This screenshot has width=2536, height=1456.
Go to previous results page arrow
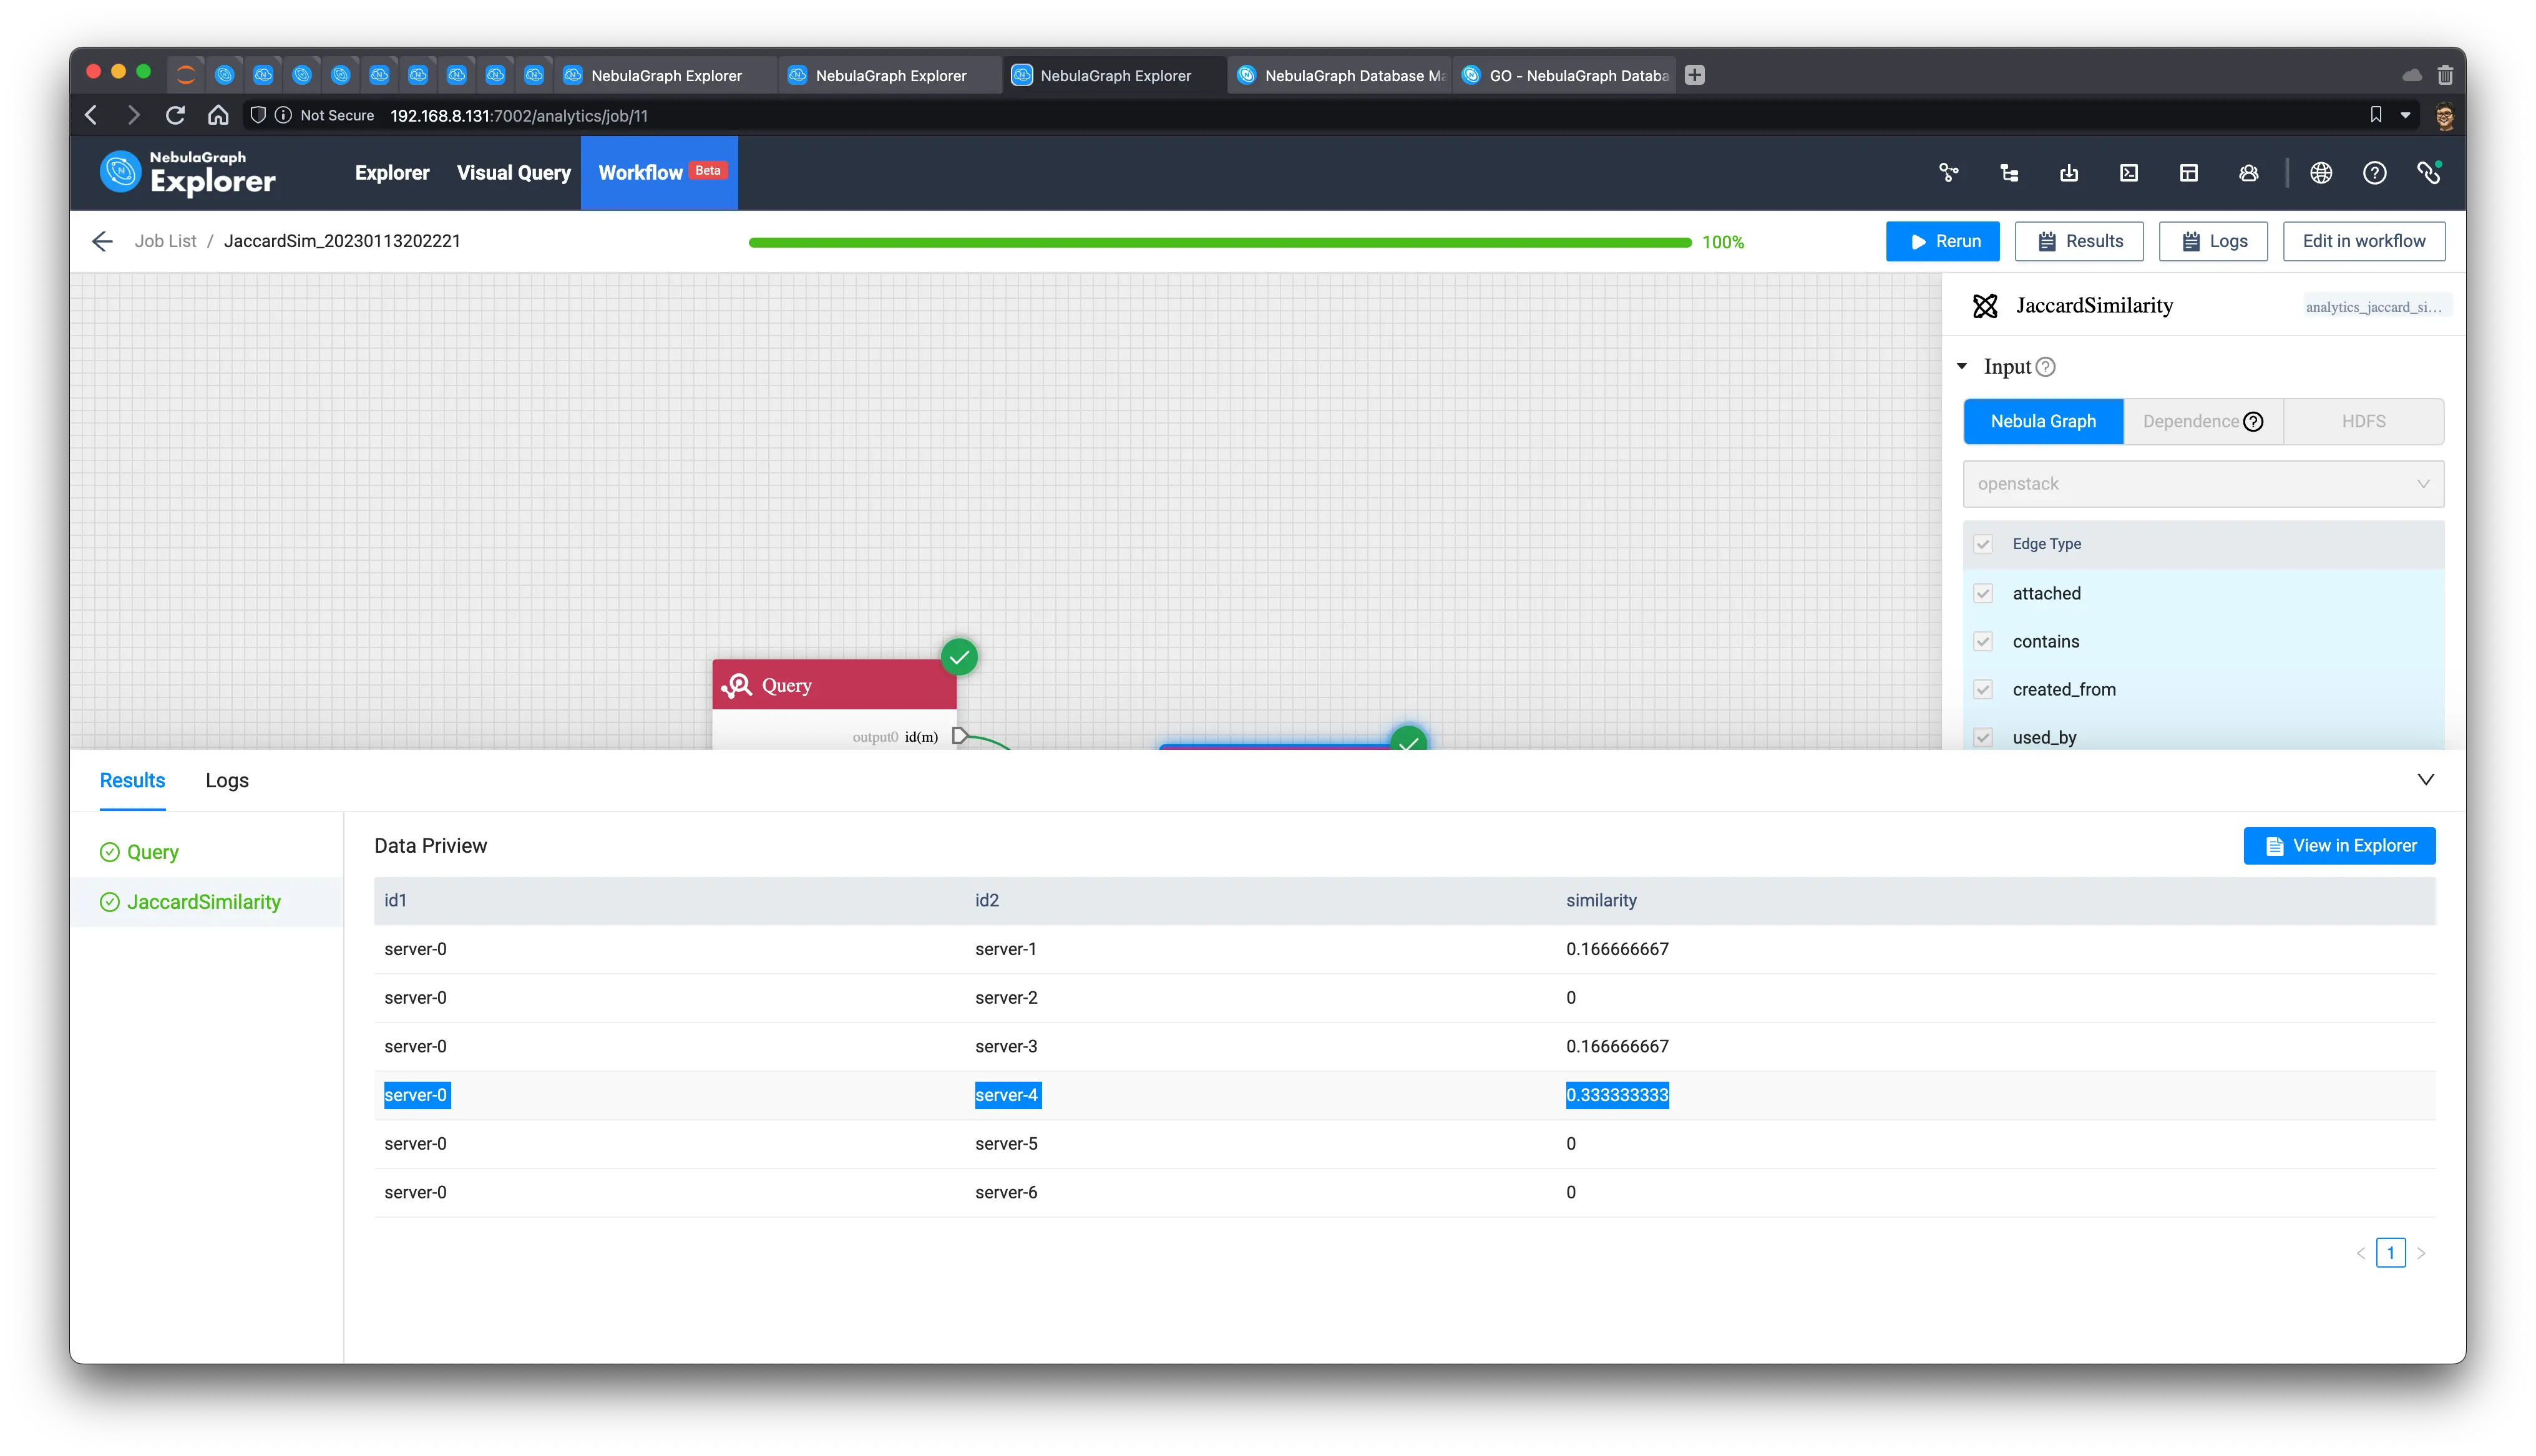[2361, 1253]
